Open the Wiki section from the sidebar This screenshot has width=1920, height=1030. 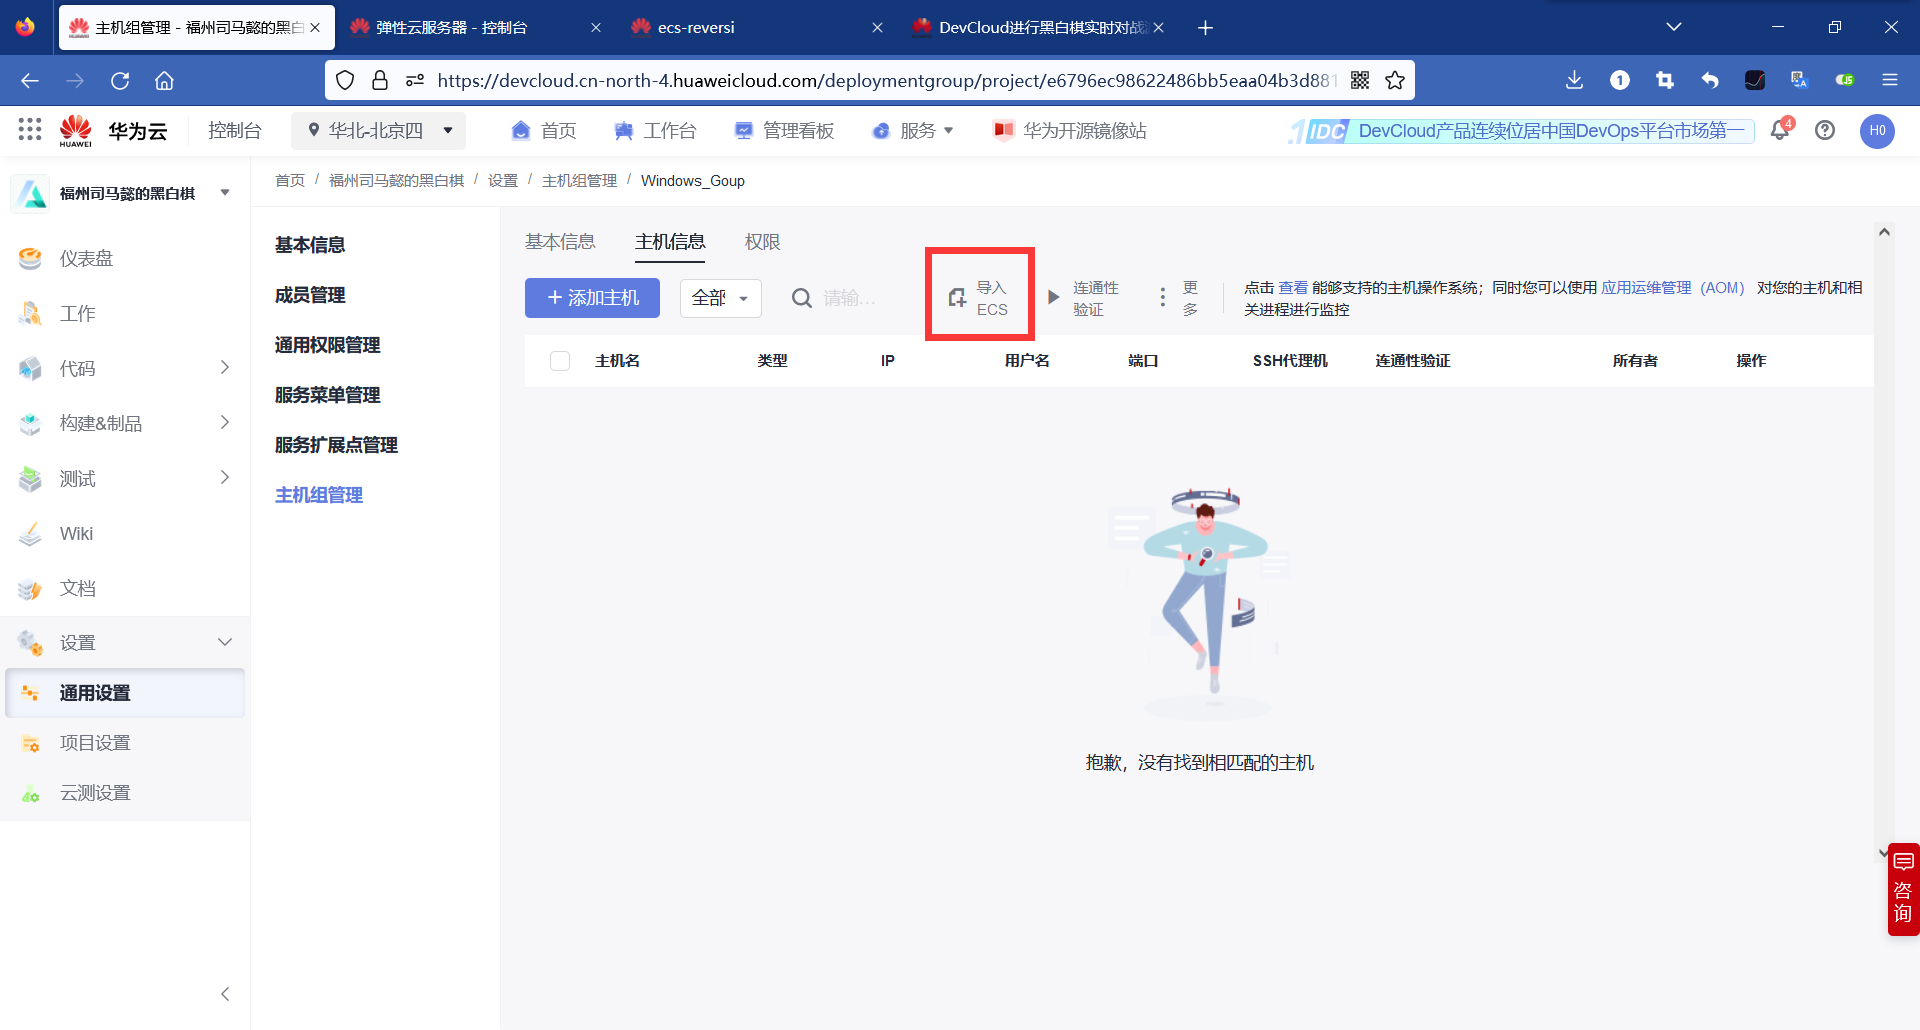pyautogui.click(x=75, y=533)
